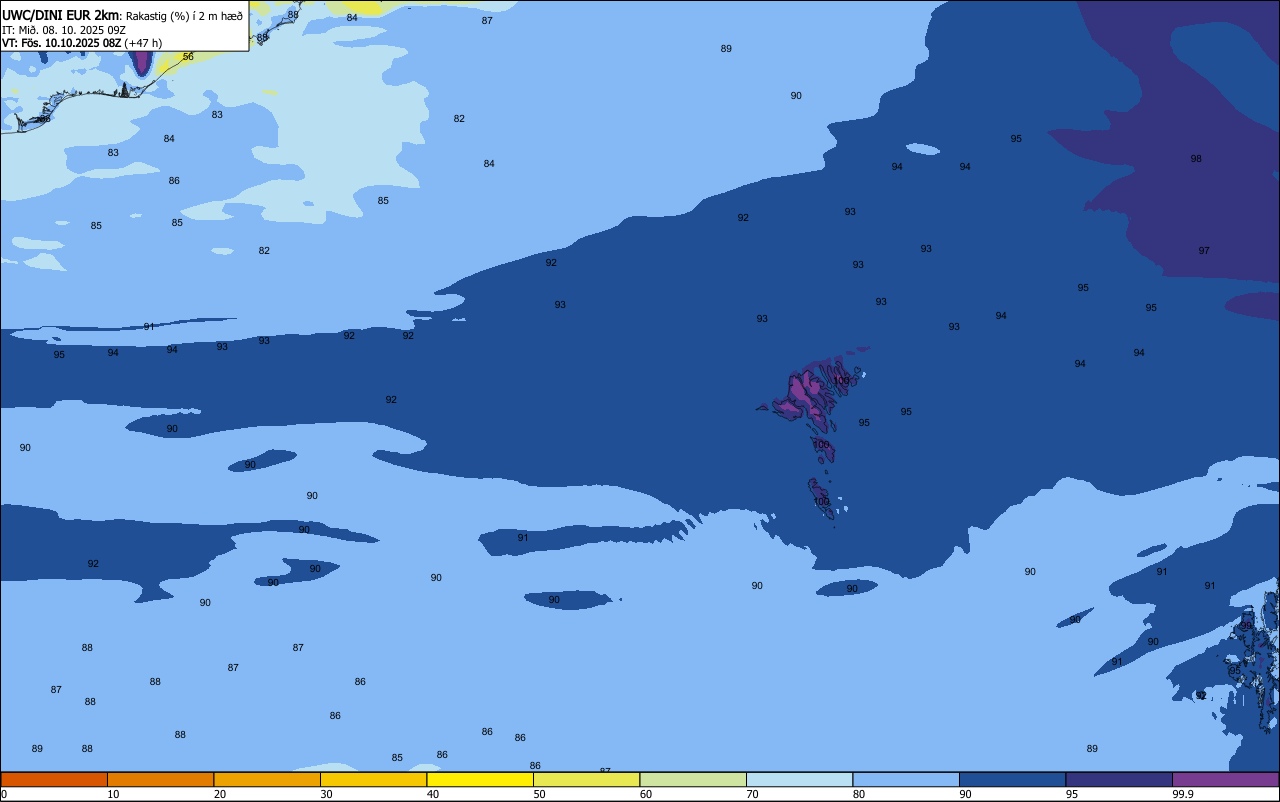Pick the pale blue 70–80 legend swatch
1280x802 pixels.
pos(799,779)
